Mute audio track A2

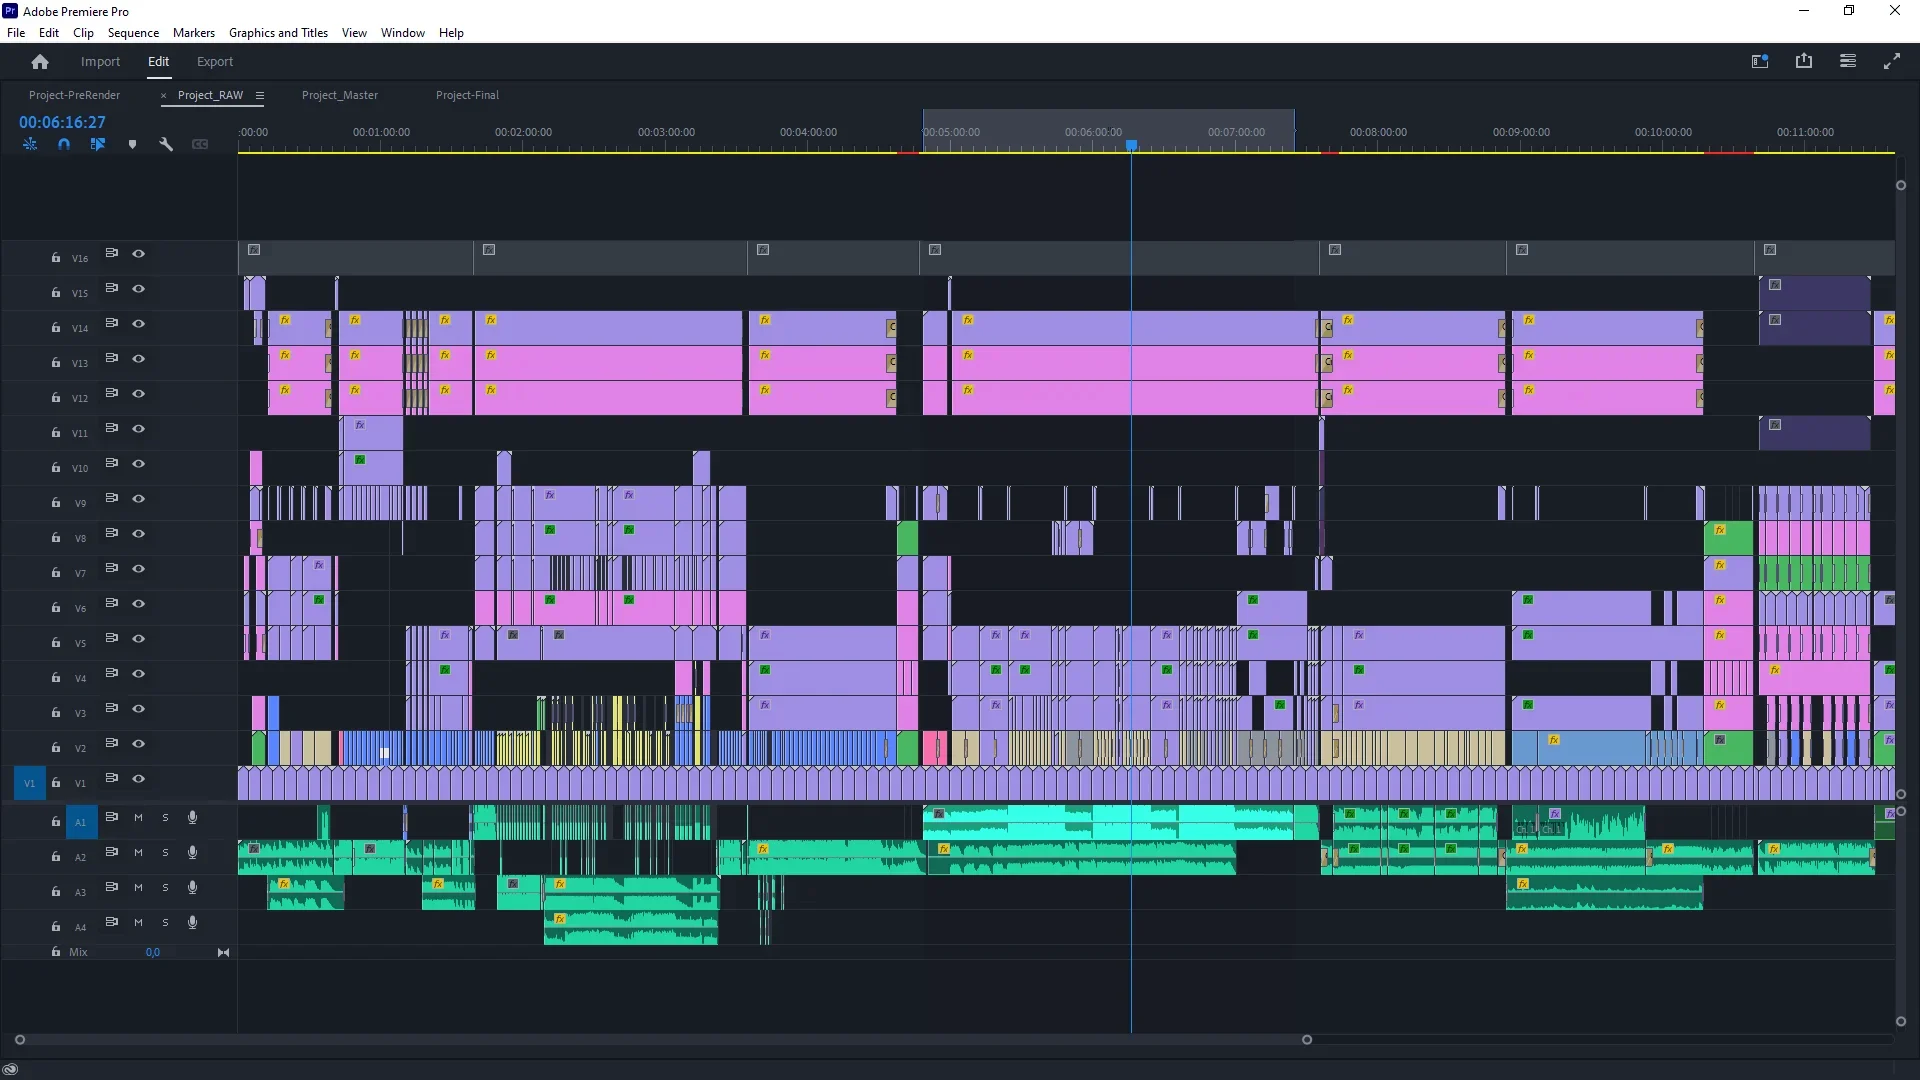click(138, 853)
